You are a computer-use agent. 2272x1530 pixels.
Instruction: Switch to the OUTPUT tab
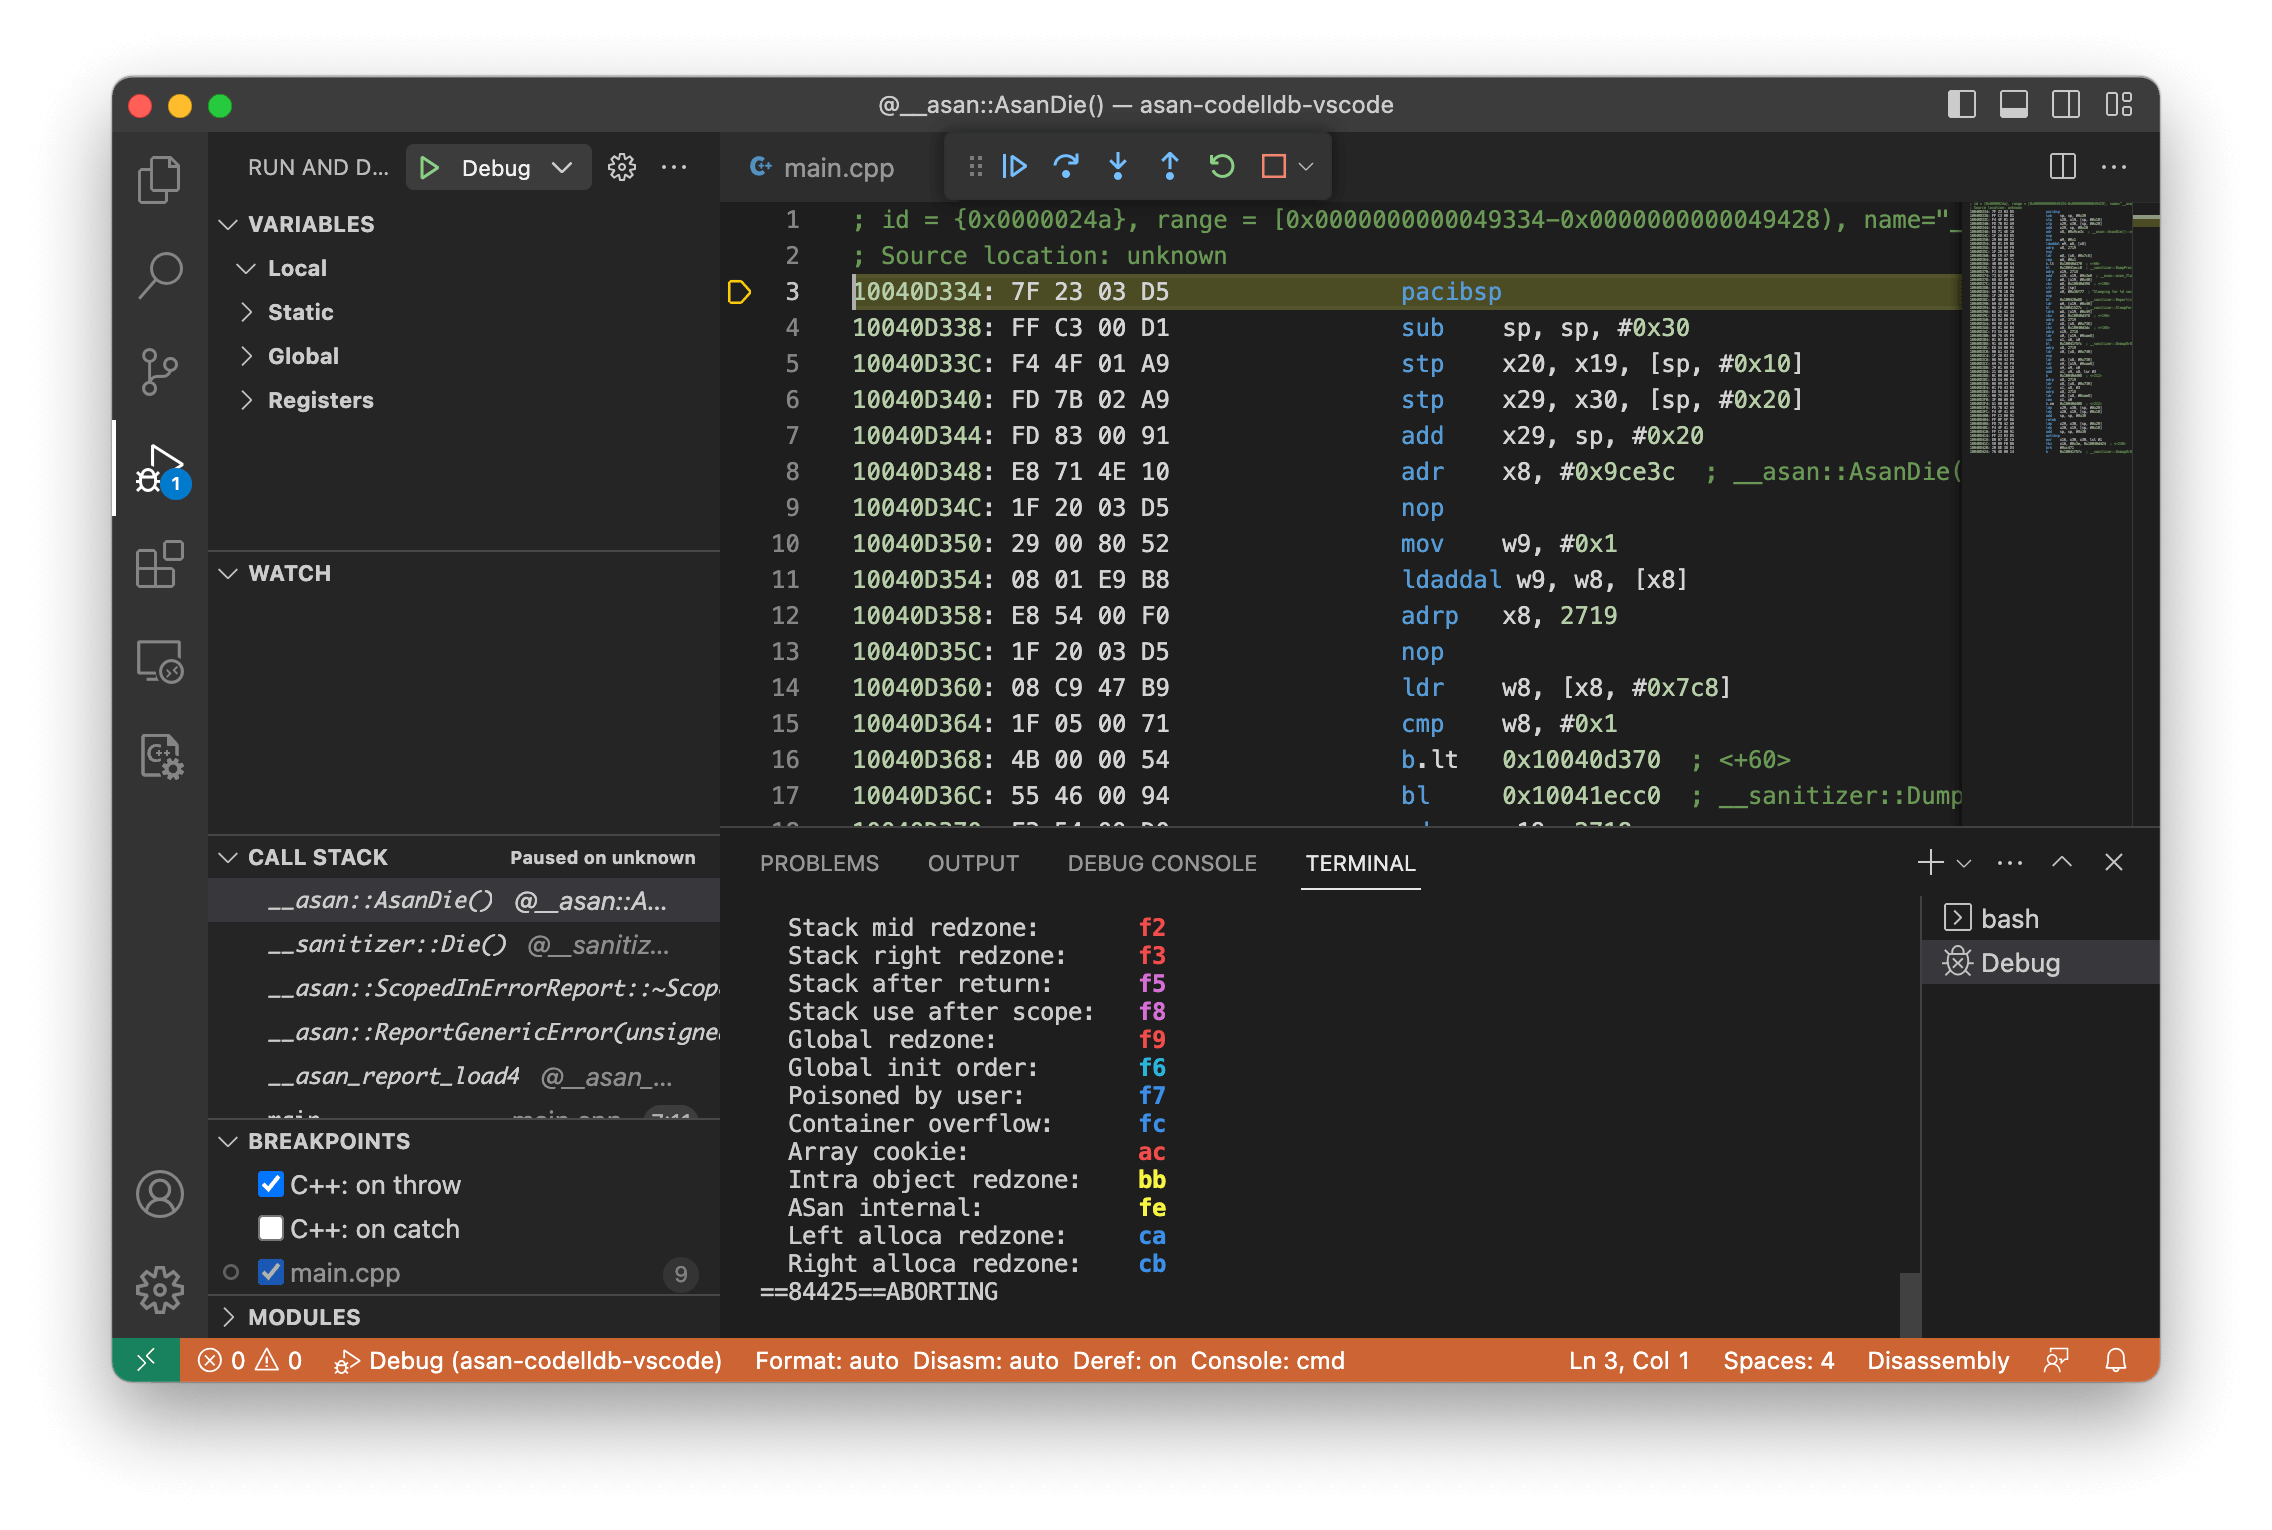[x=973, y=863]
